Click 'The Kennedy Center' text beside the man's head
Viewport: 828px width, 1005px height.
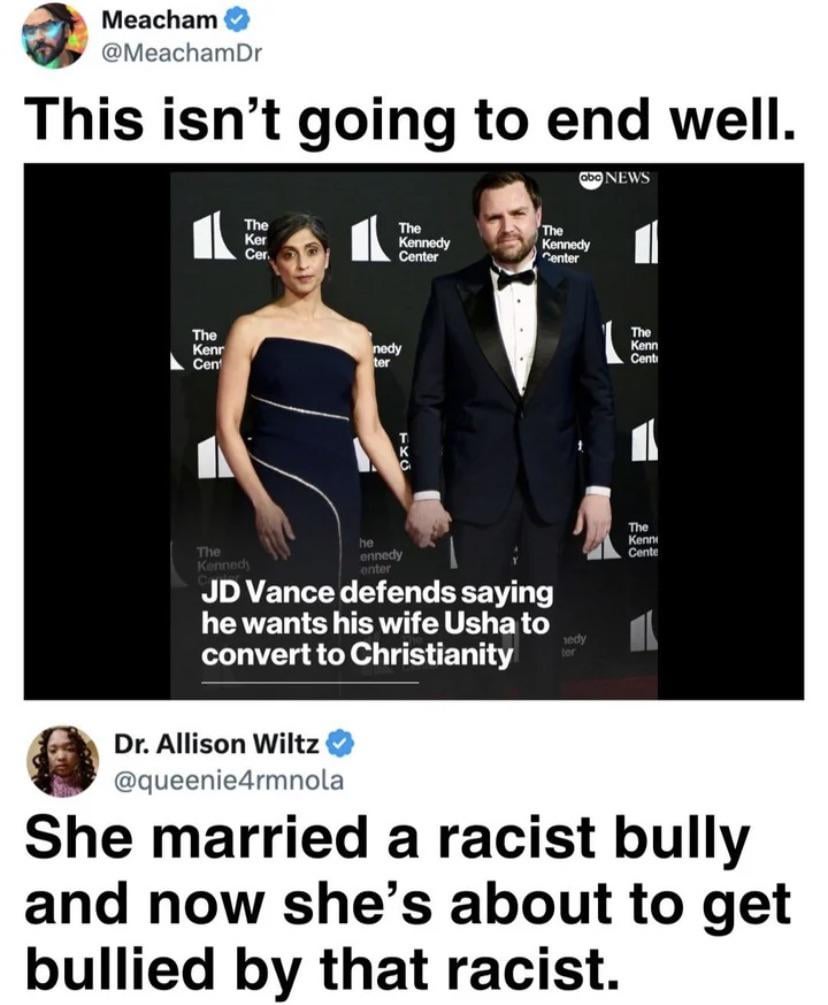565,244
